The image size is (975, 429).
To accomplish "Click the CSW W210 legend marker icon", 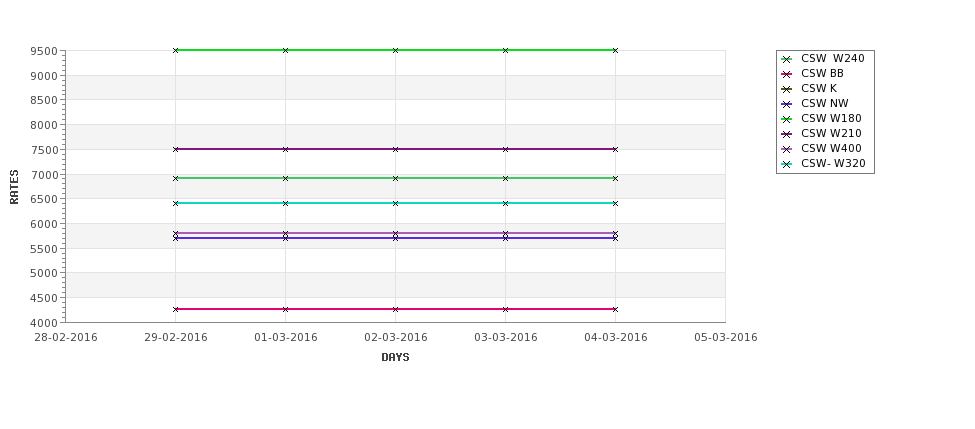I will point(786,134).
